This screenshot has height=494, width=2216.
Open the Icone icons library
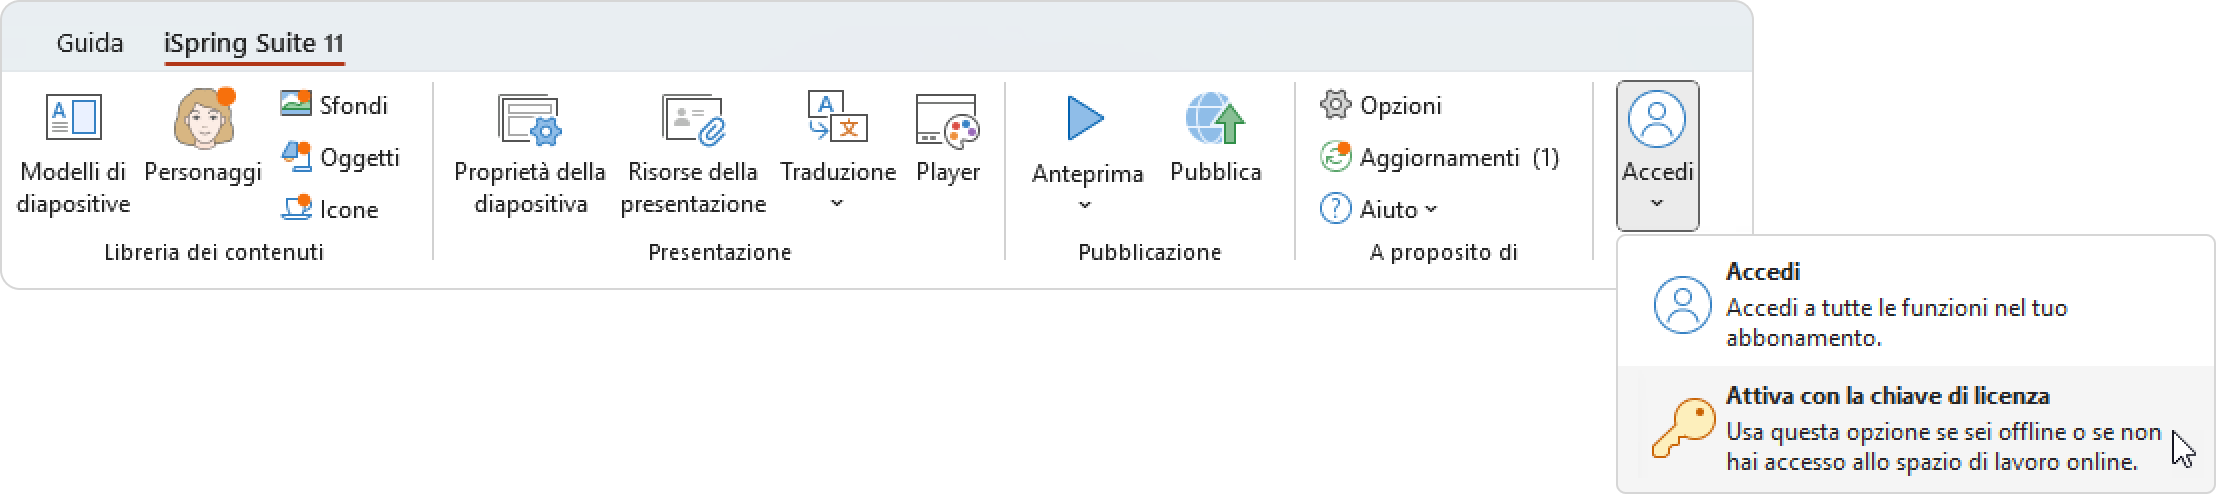pos(330,209)
